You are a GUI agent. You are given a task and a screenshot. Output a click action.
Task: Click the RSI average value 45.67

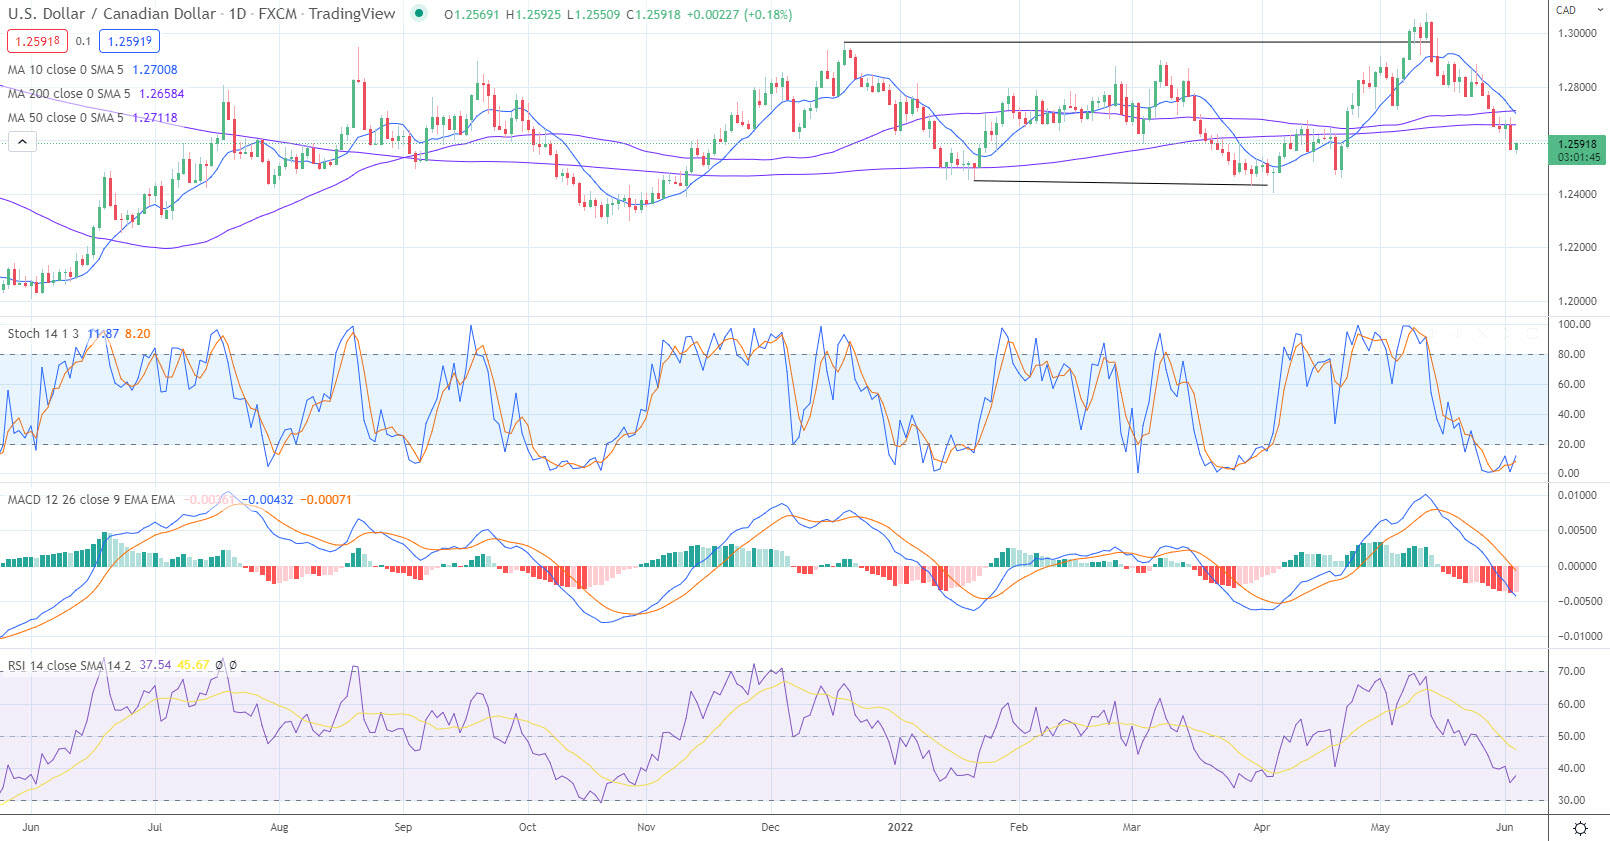click(193, 666)
